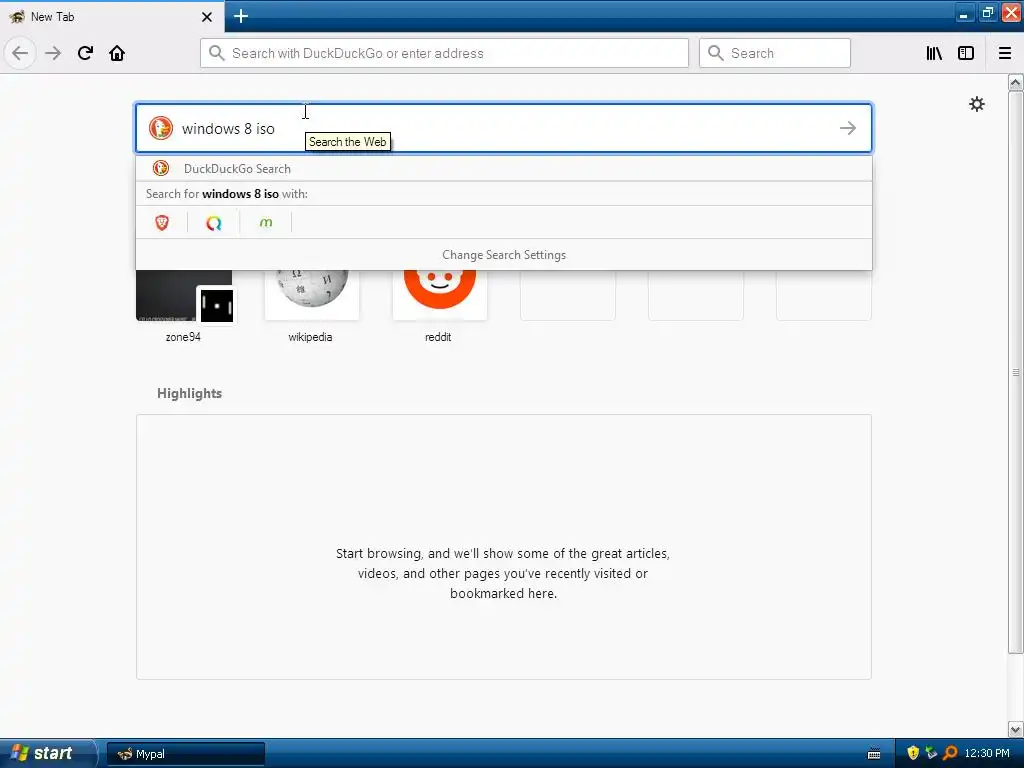Click into the 'windows 8 iso' search field

point(504,128)
